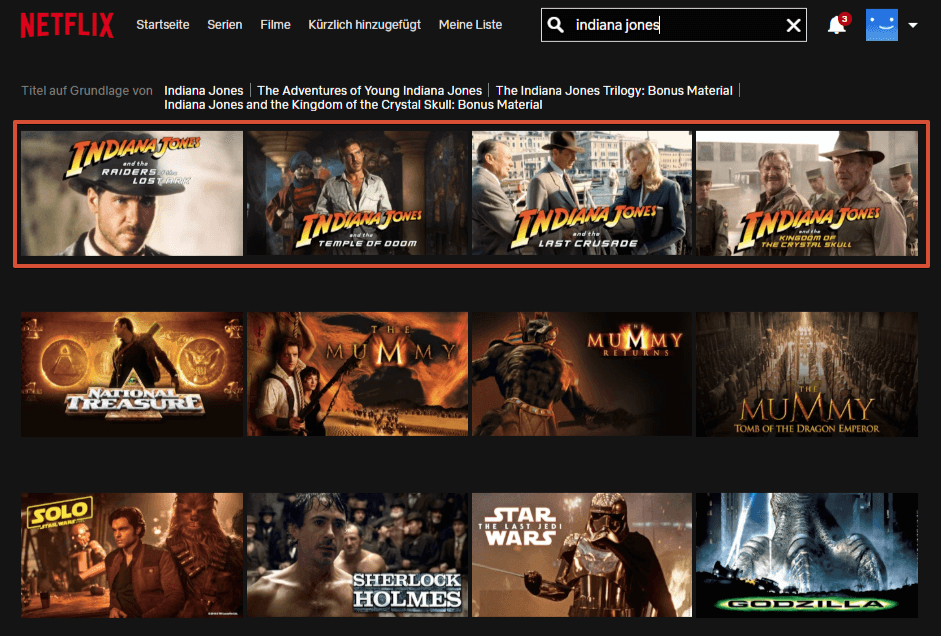The image size is (941, 636).
Task: Open Raiders of the Lost Ark thumbnail
Action: point(132,193)
